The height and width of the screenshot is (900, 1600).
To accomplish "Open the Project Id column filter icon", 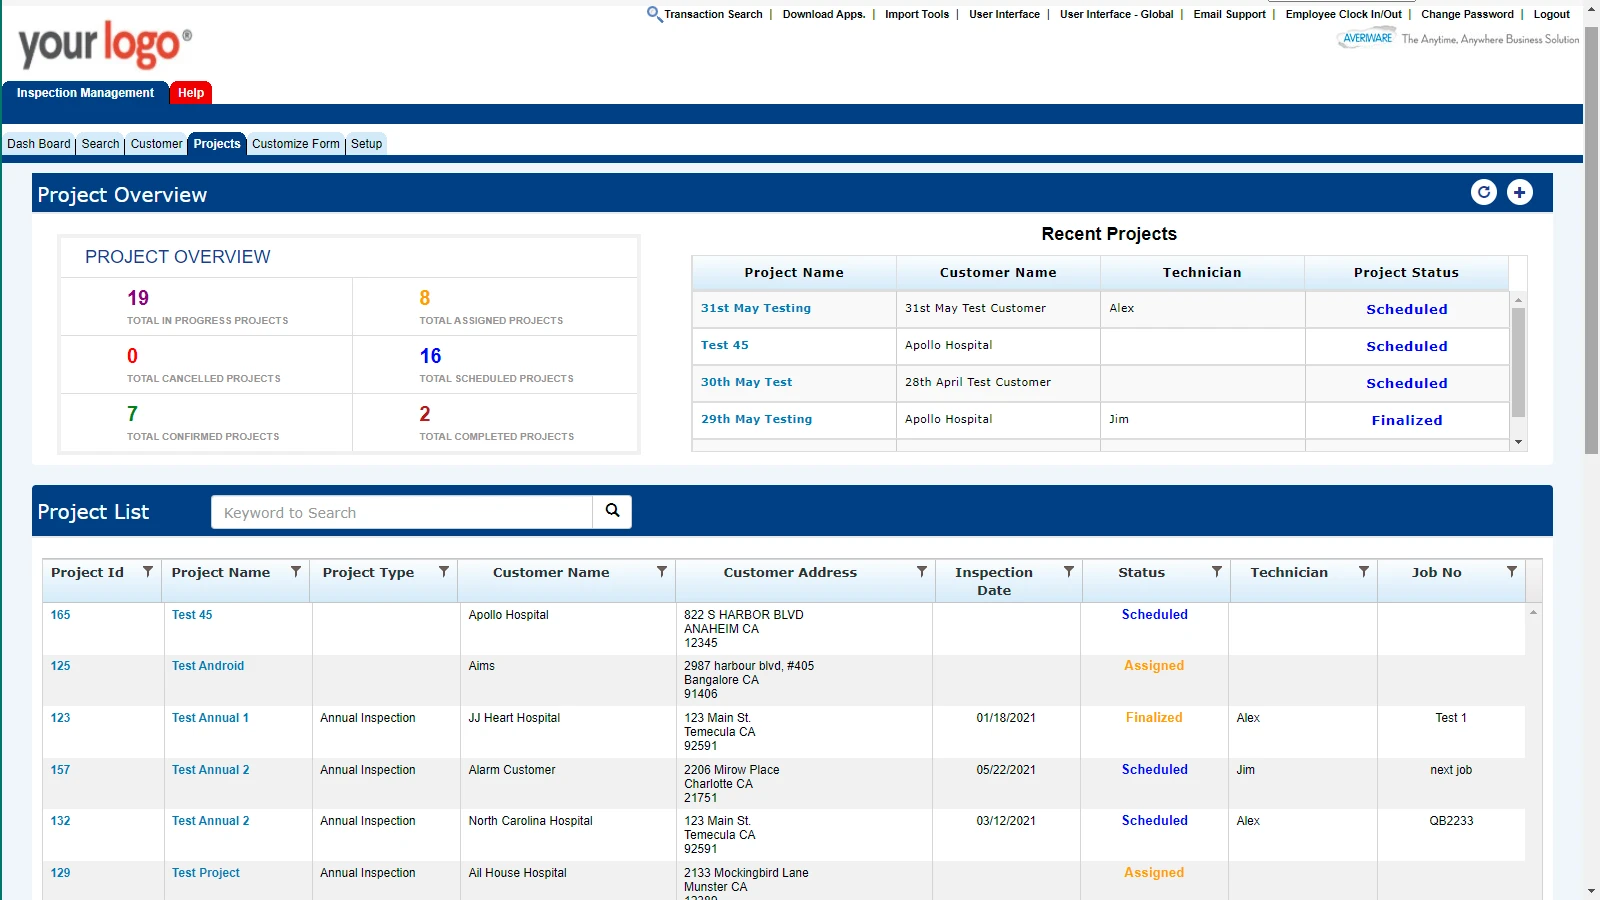I will (x=148, y=572).
